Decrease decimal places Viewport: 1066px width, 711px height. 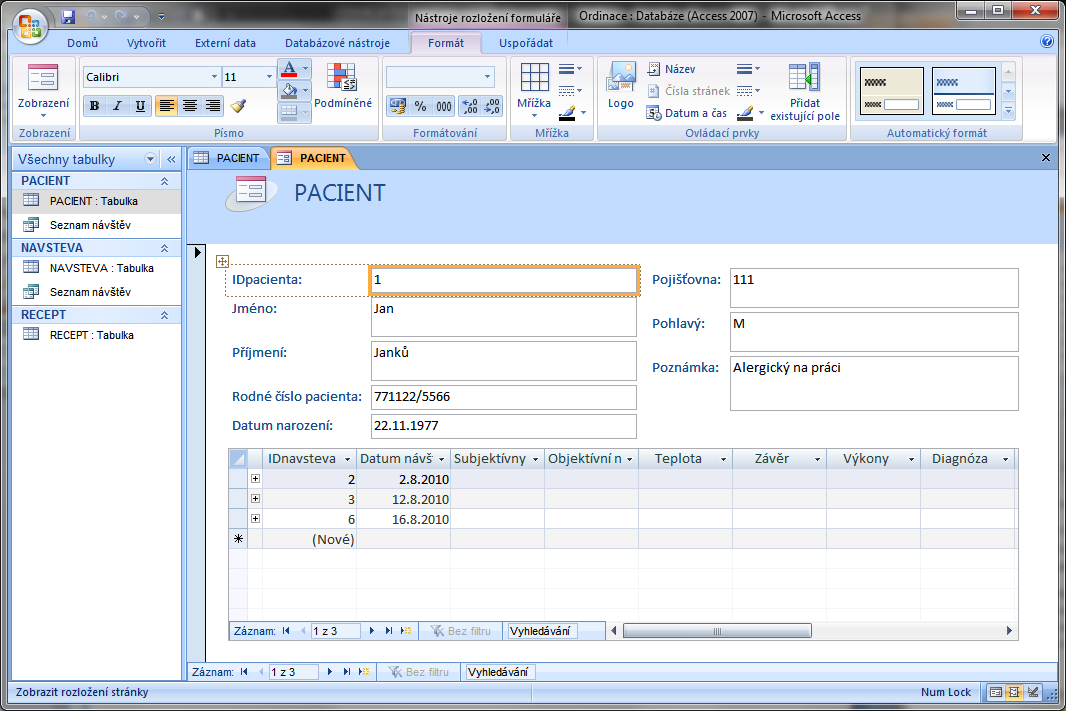492,106
